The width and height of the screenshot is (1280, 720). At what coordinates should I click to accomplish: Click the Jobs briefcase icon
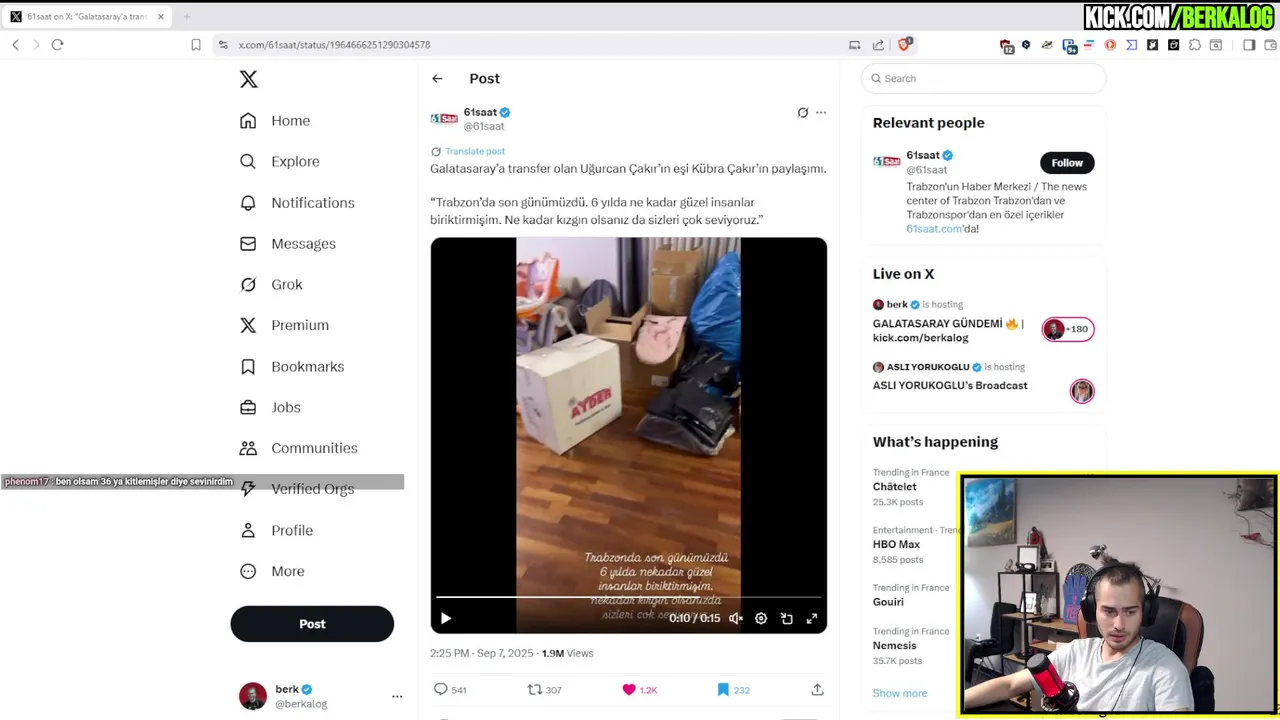pos(248,408)
